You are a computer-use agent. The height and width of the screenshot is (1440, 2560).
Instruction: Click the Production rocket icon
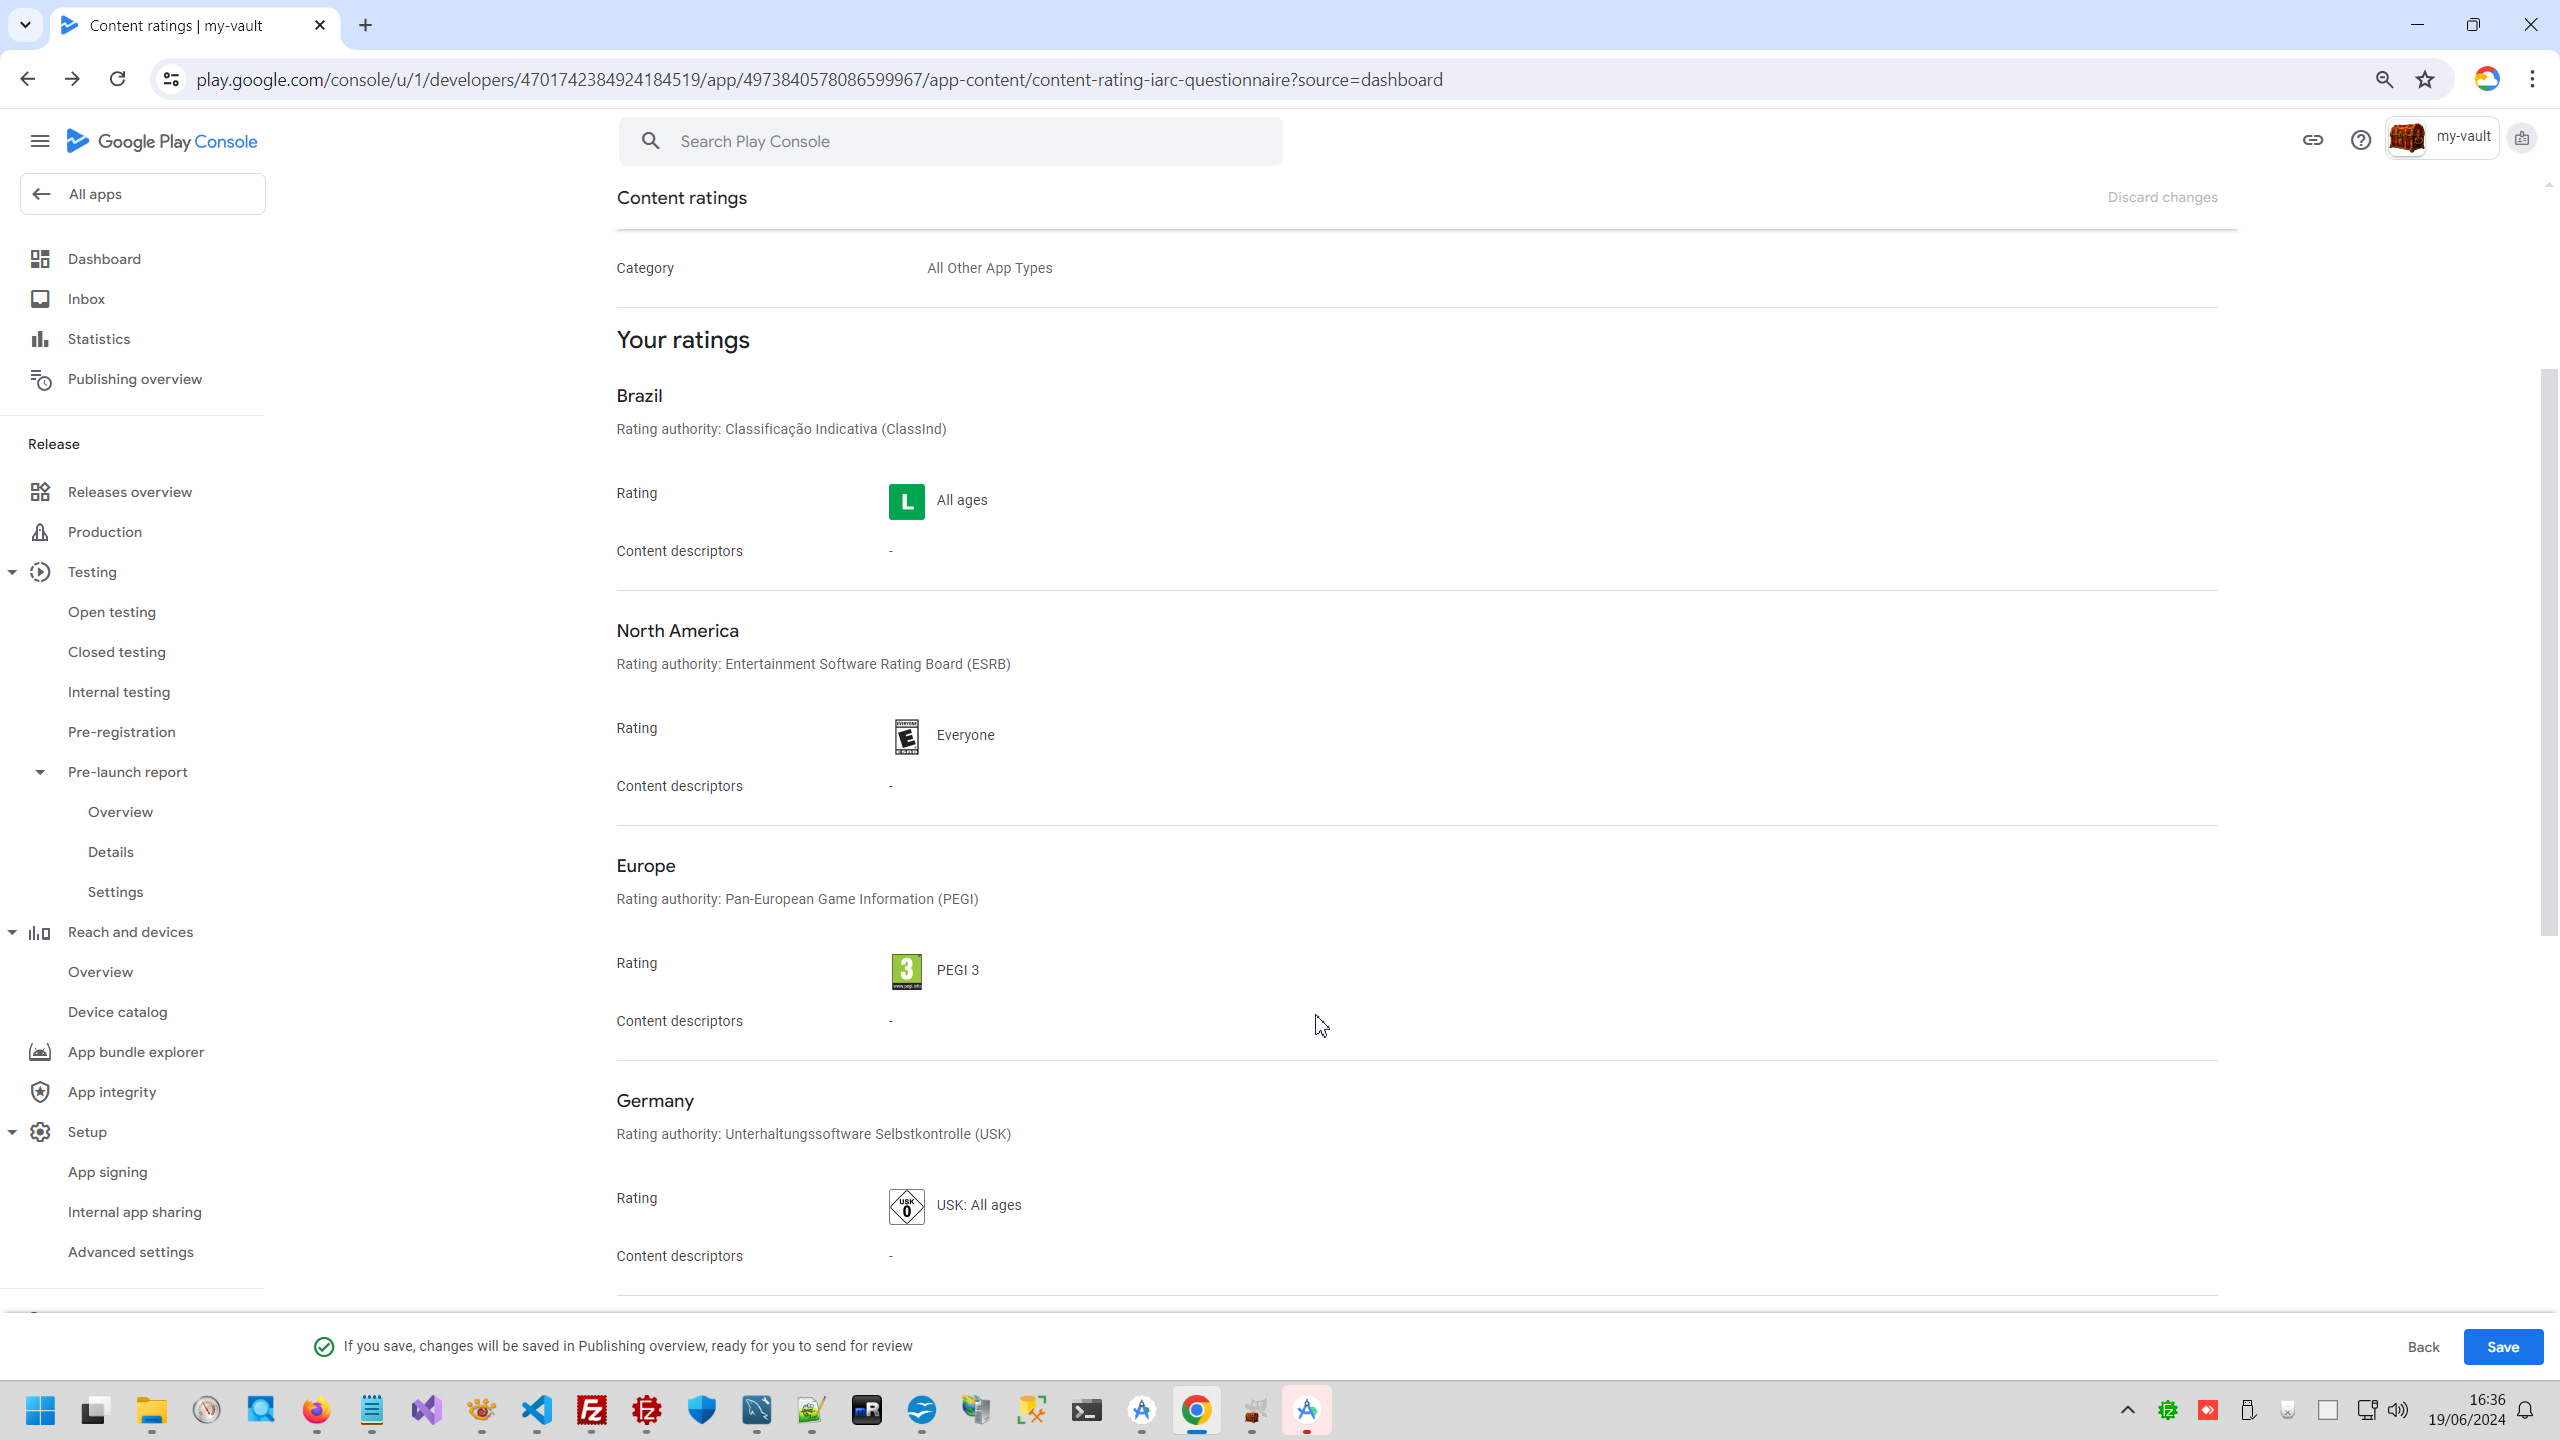coord(40,532)
